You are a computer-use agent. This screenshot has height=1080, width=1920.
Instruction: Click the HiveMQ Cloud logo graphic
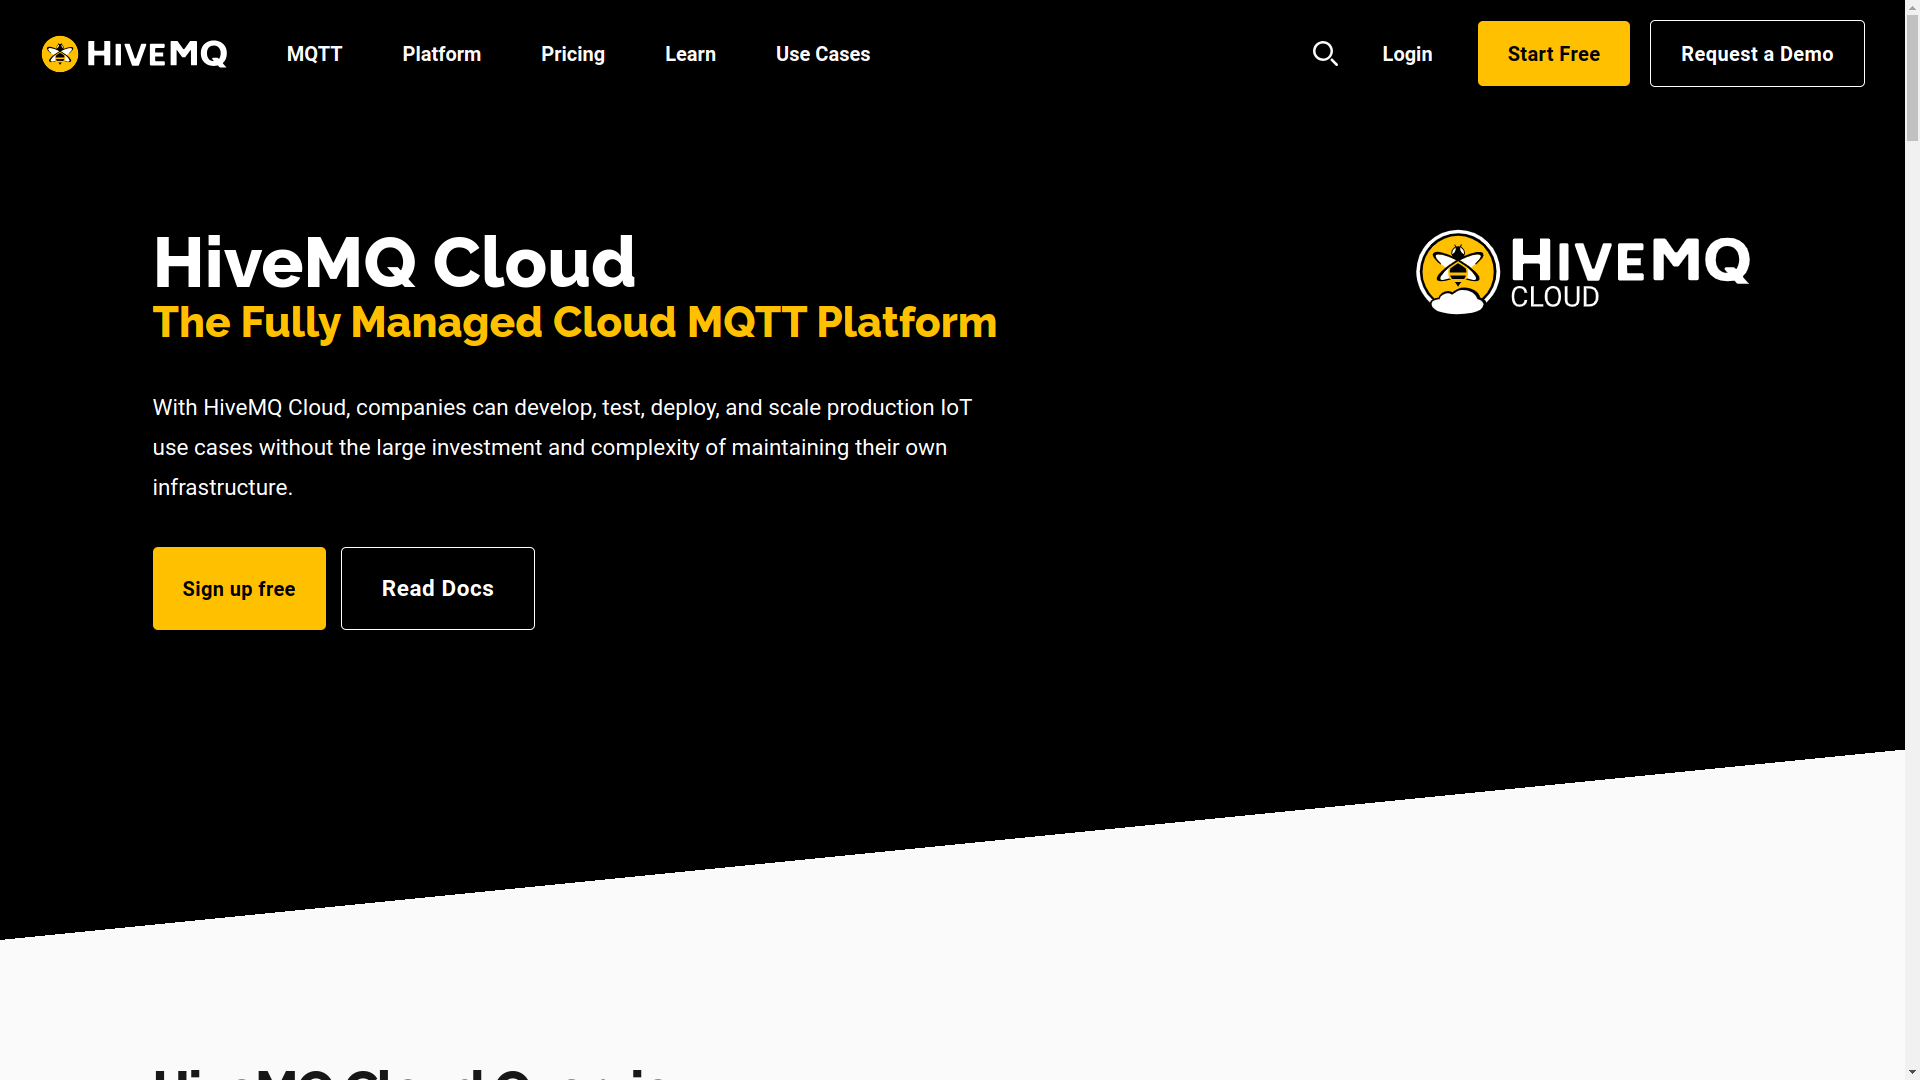(x=1582, y=271)
